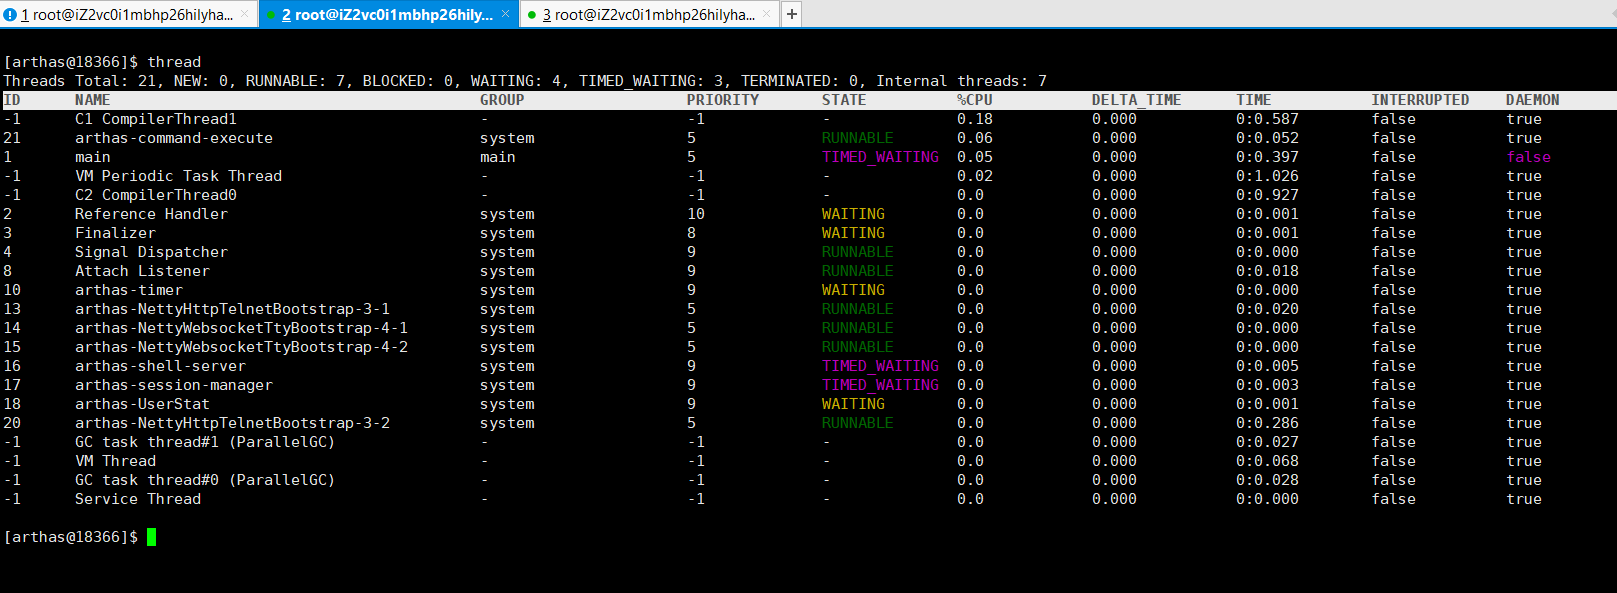Viewport: 1617px width, 593px height.
Task: Click the green status dot on tab 2
Action: pyautogui.click(x=271, y=15)
